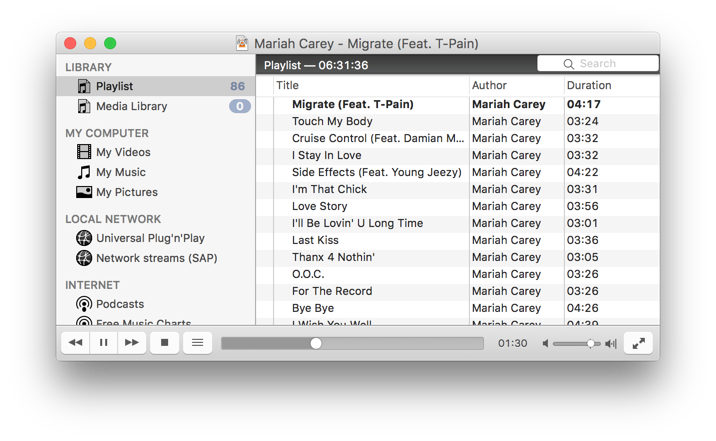716x441 pixels.
Task: Click the My Videos film strip icon
Action: [x=84, y=152]
